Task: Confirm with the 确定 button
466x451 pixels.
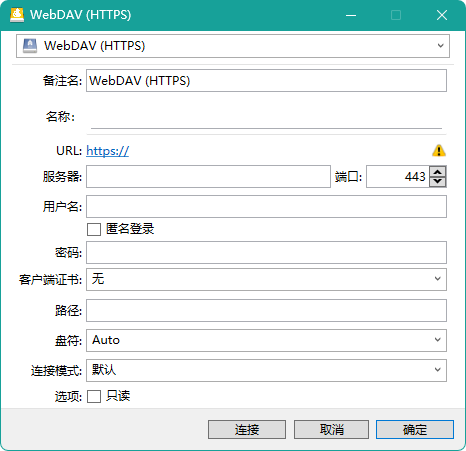Action: click(x=415, y=429)
